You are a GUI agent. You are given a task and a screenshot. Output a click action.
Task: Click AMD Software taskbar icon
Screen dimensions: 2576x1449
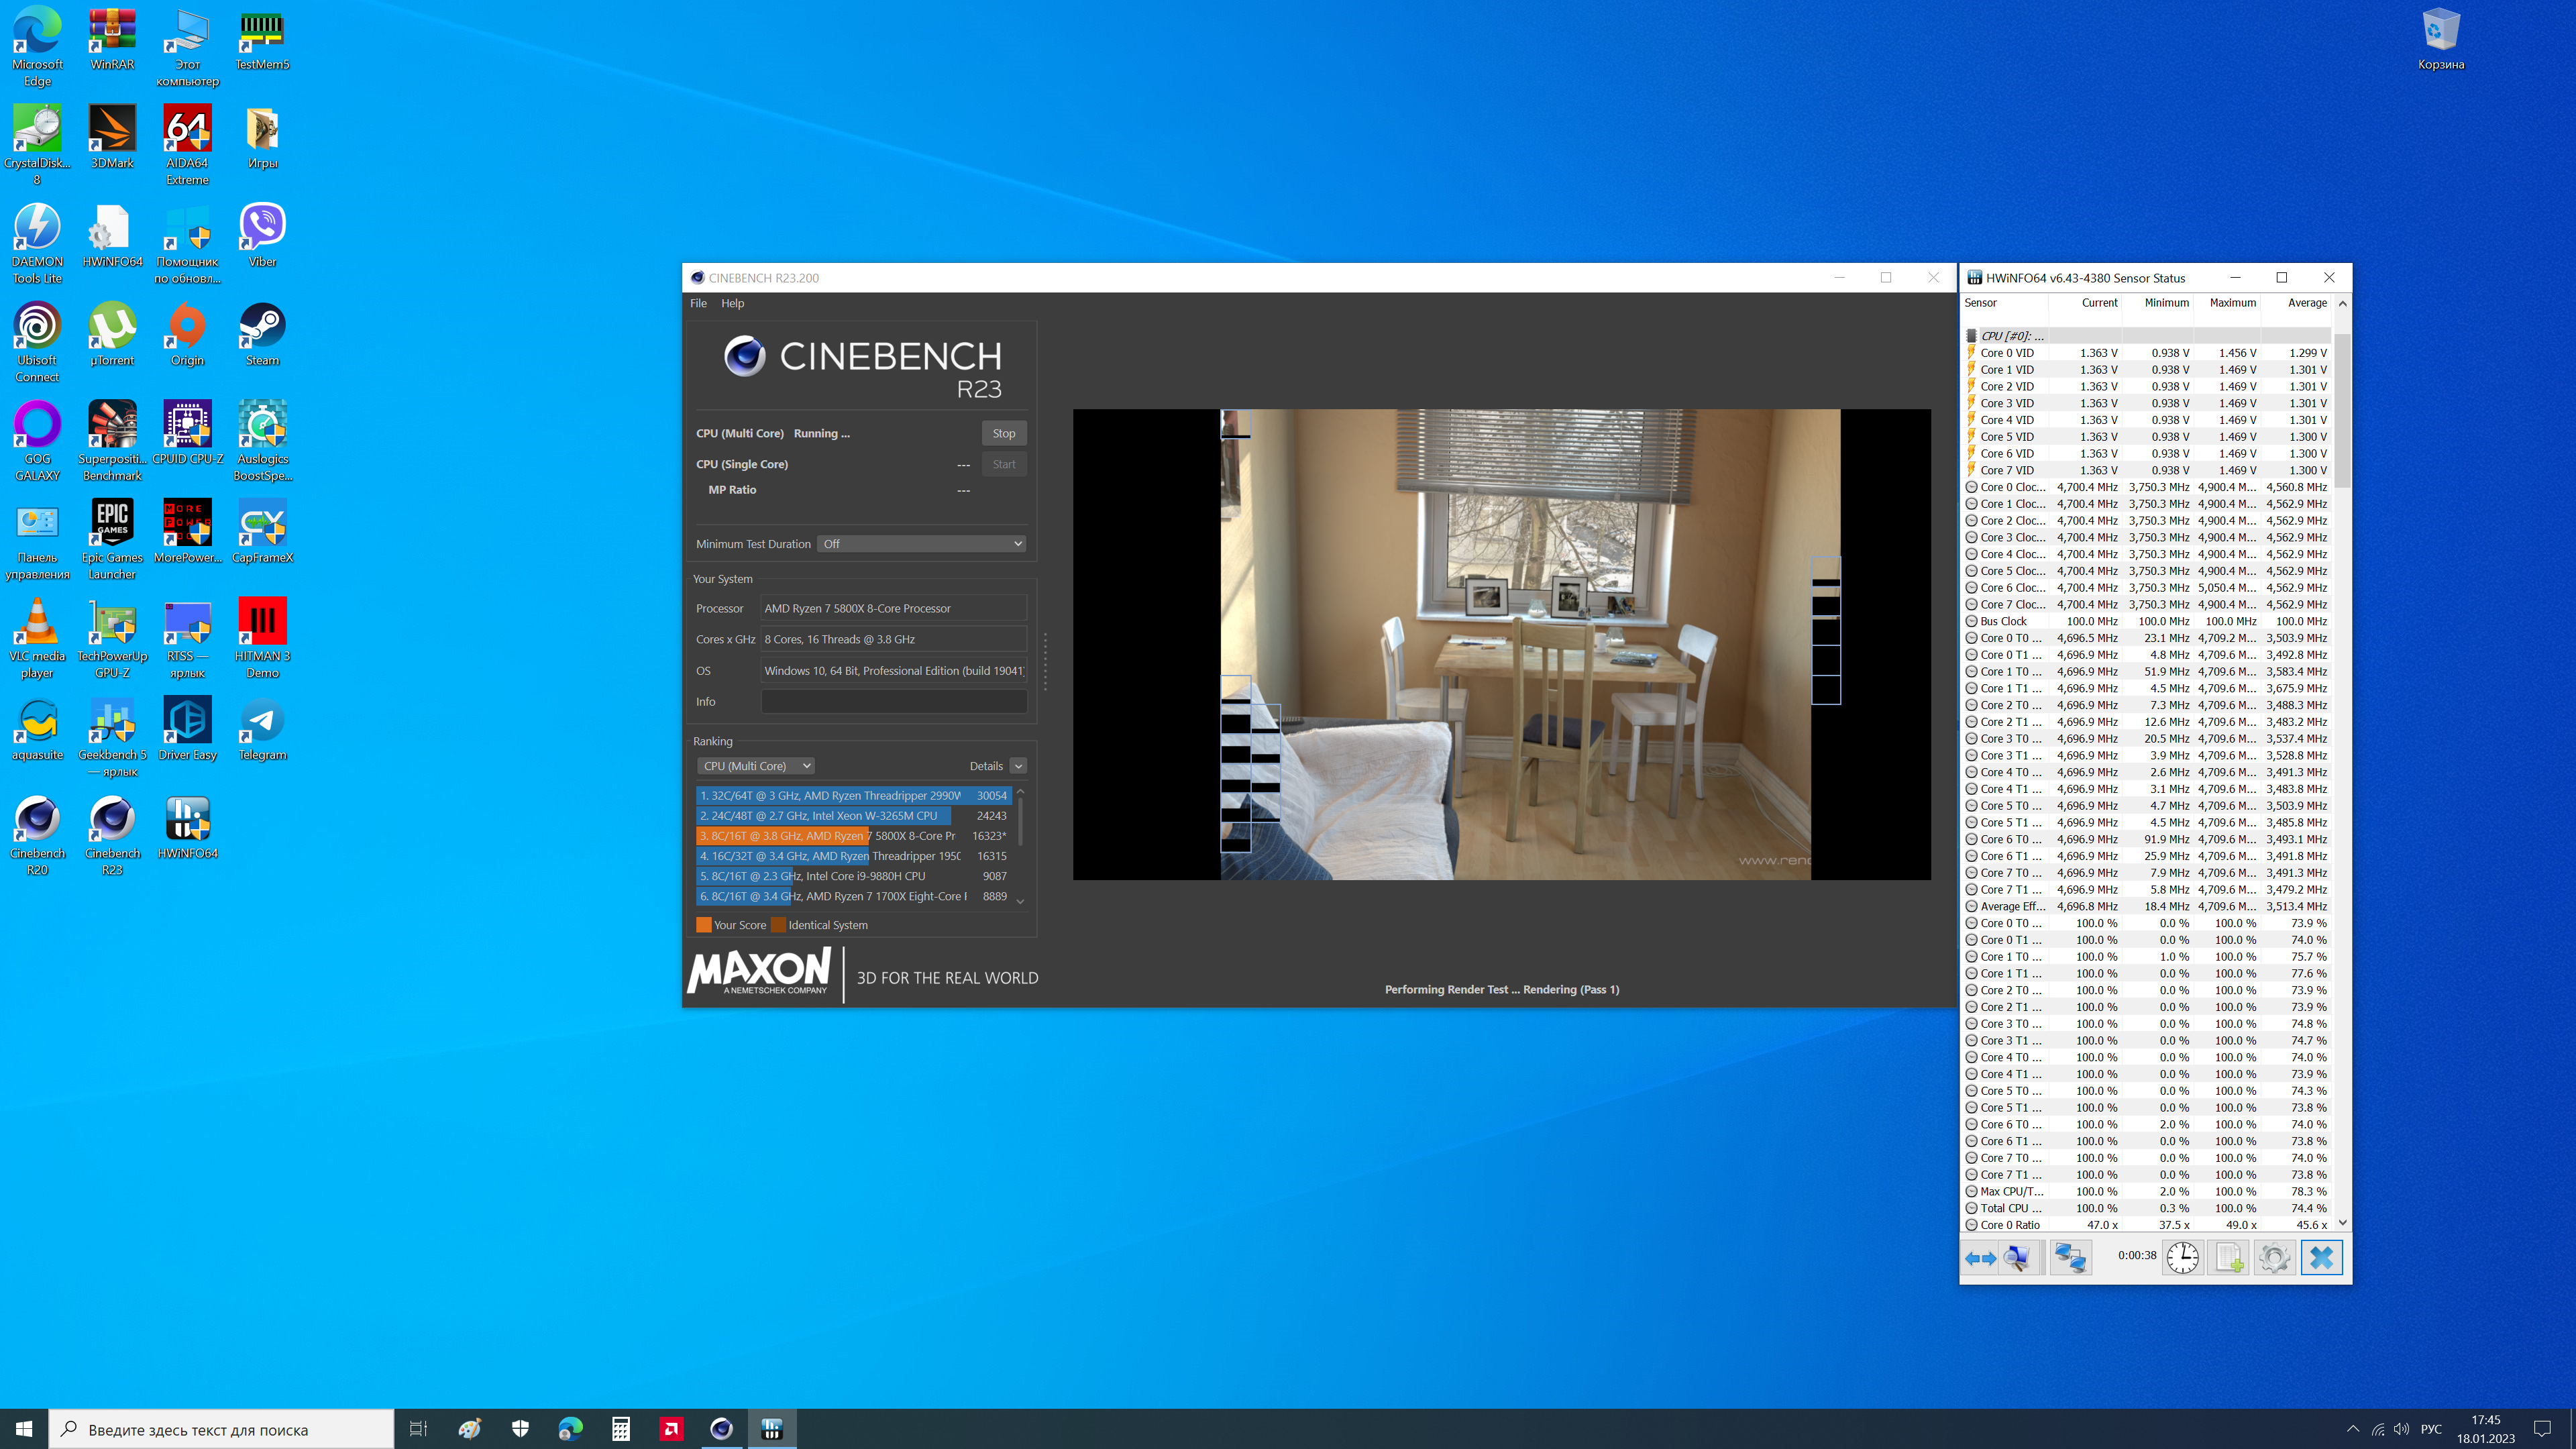tap(671, 1429)
